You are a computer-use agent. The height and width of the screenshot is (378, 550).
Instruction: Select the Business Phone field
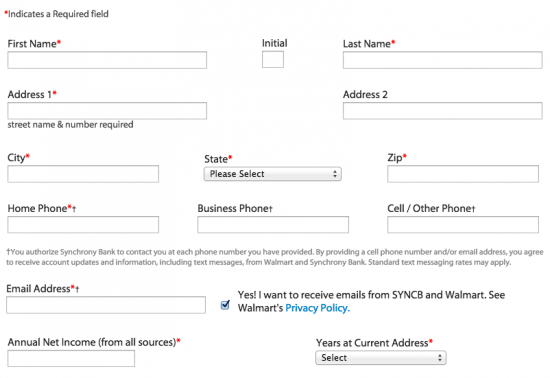tap(273, 225)
